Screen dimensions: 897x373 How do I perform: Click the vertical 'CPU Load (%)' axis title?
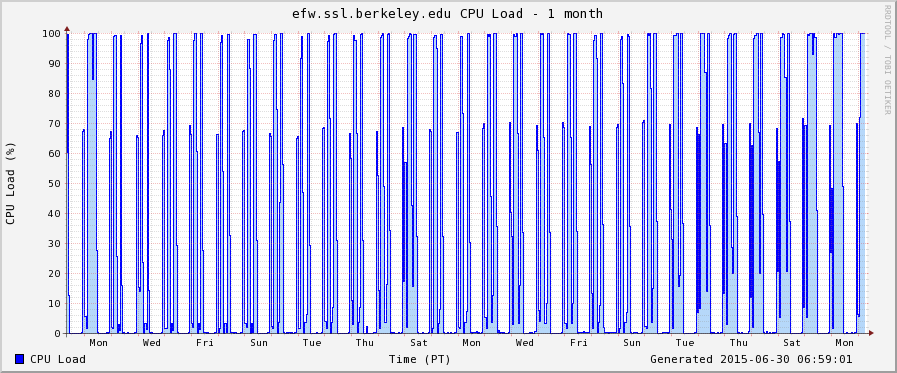tap(11, 183)
